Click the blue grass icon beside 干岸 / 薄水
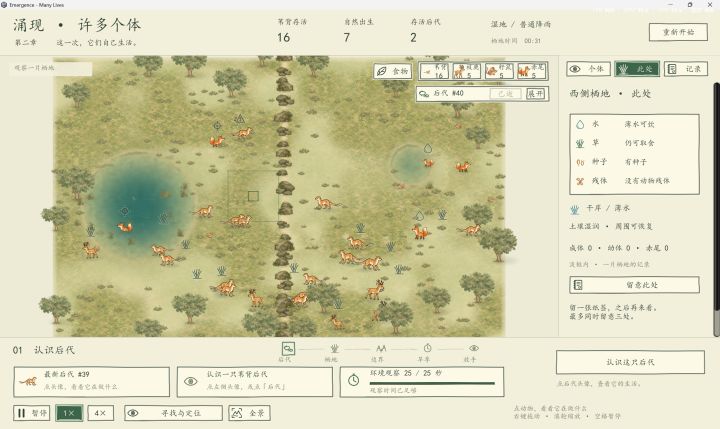The height and width of the screenshot is (429, 720). pos(574,209)
